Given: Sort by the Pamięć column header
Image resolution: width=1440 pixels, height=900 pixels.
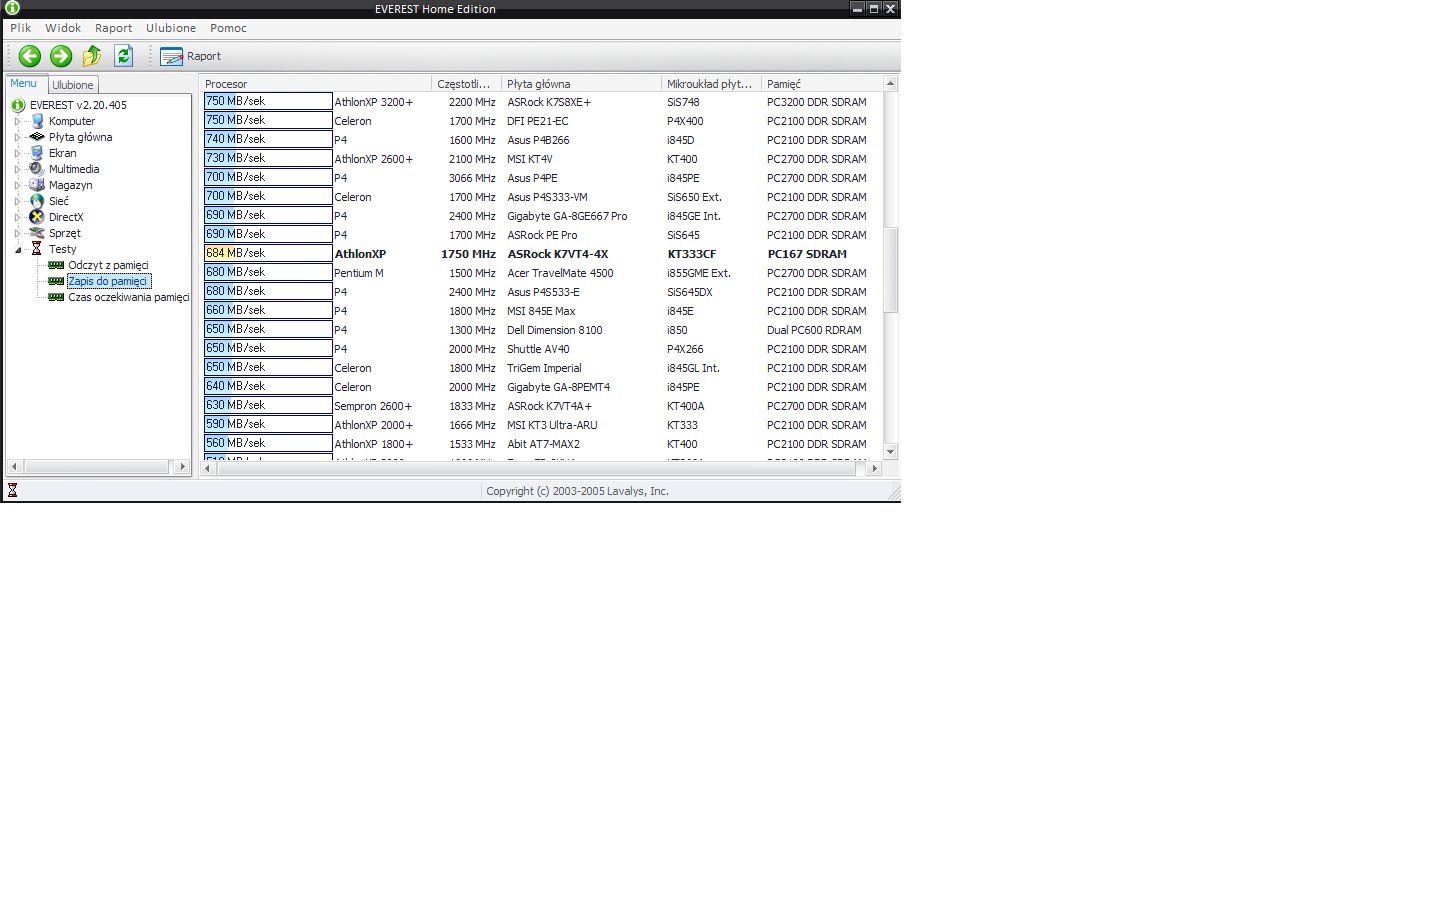Looking at the screenshot, I should point(822,84).
